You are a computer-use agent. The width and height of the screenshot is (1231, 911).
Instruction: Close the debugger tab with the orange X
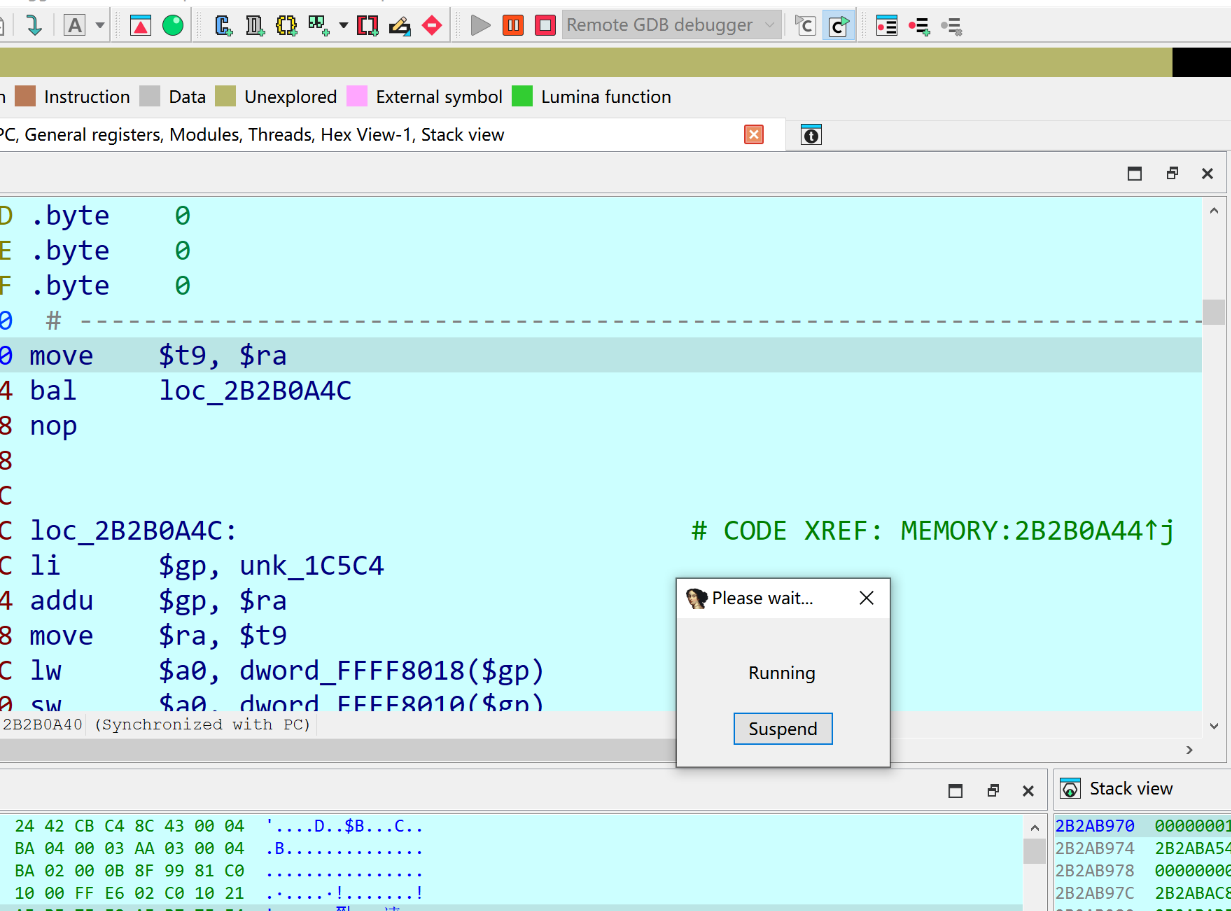coord(754,134)
